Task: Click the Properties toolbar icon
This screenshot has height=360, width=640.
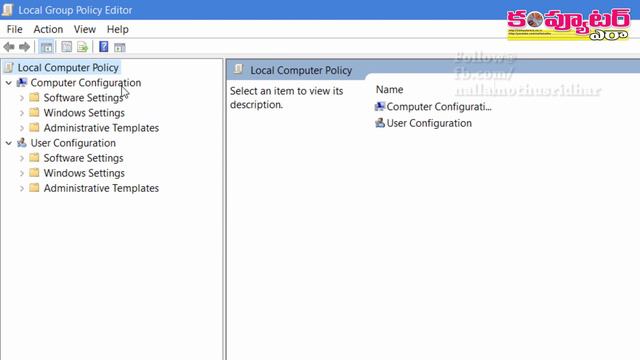Action: 67,47
